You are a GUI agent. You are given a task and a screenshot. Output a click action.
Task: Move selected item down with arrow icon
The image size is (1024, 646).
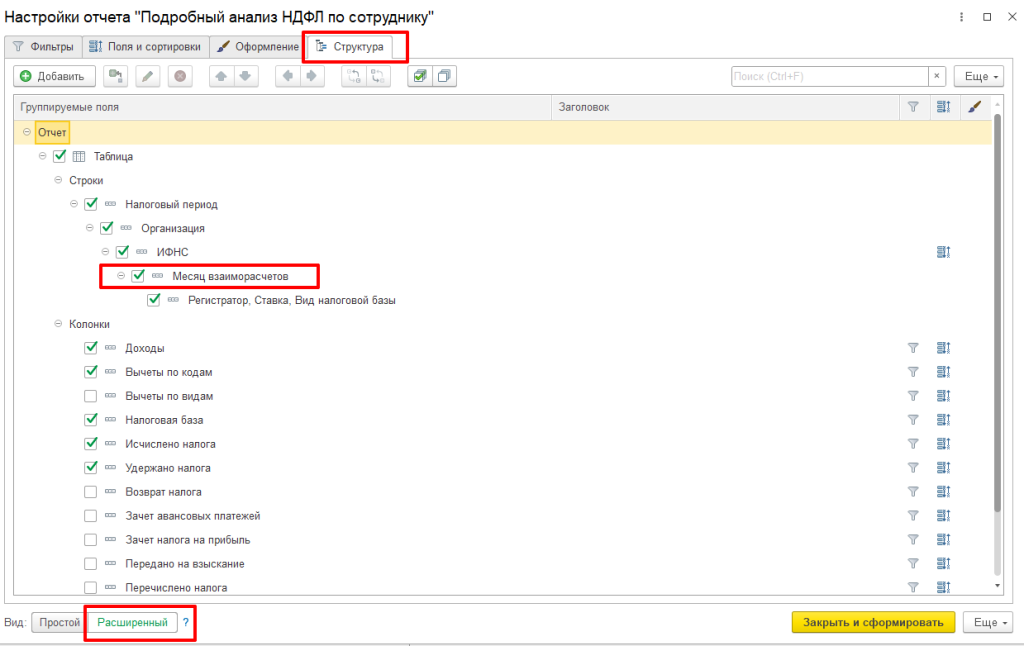click(245, 76)
